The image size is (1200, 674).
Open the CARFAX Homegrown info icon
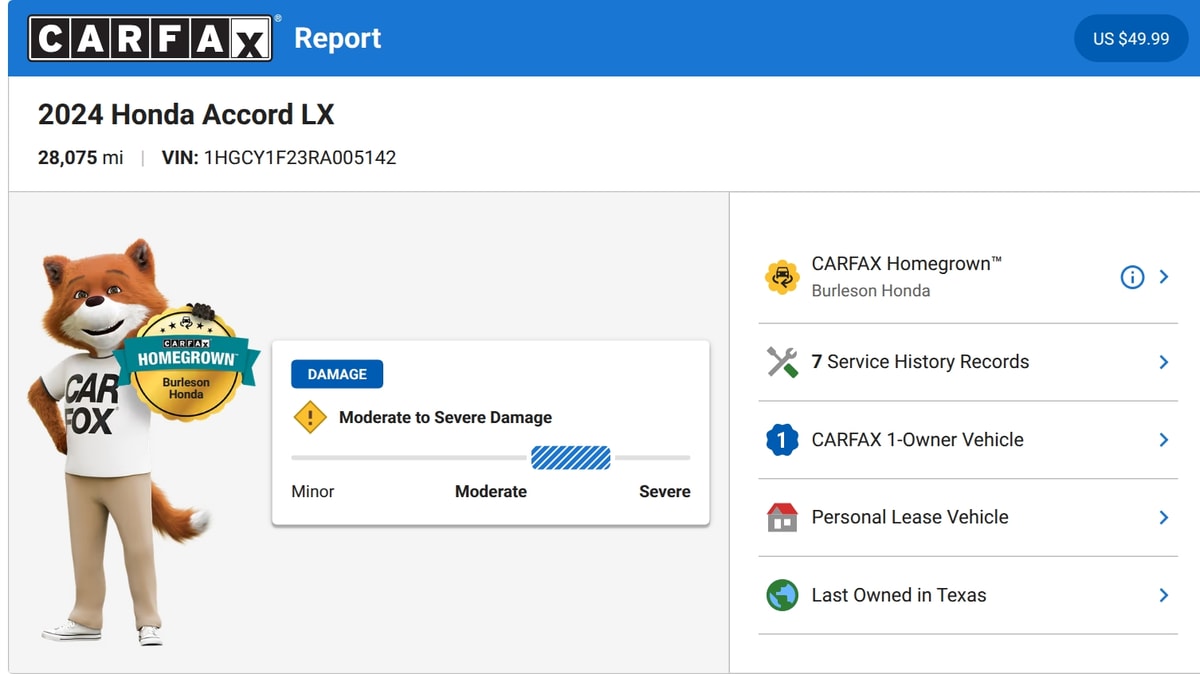point(1132,277)
